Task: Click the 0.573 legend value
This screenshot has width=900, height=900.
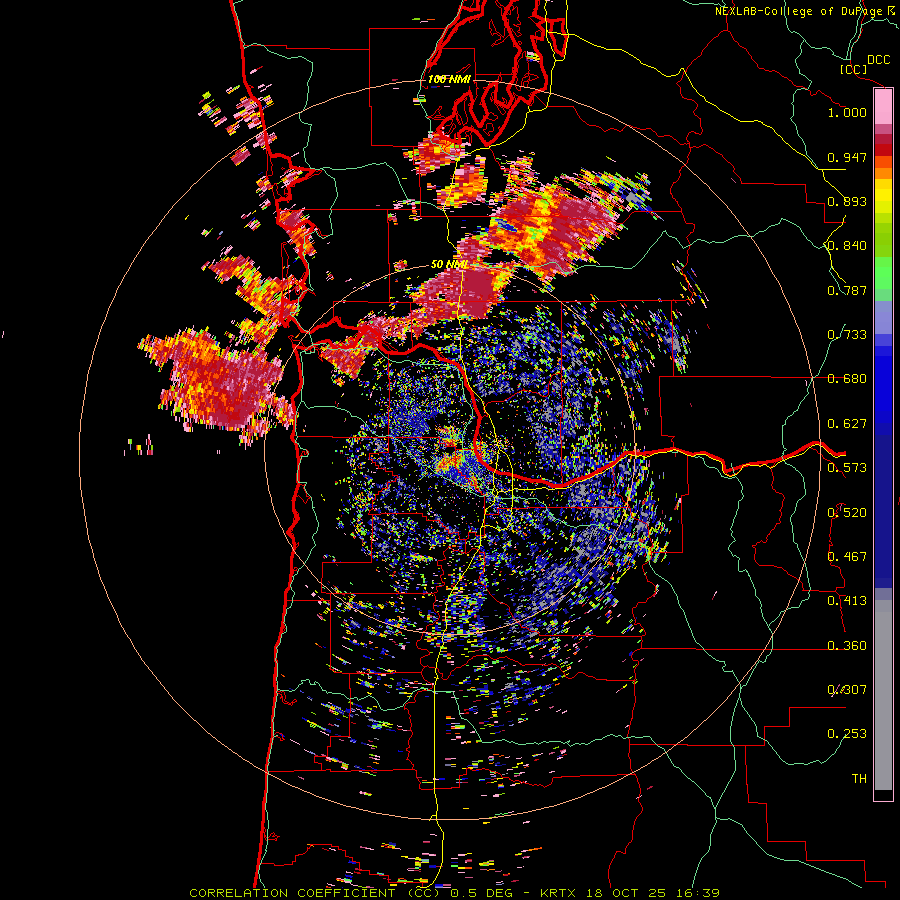Action: pos(847,468)
